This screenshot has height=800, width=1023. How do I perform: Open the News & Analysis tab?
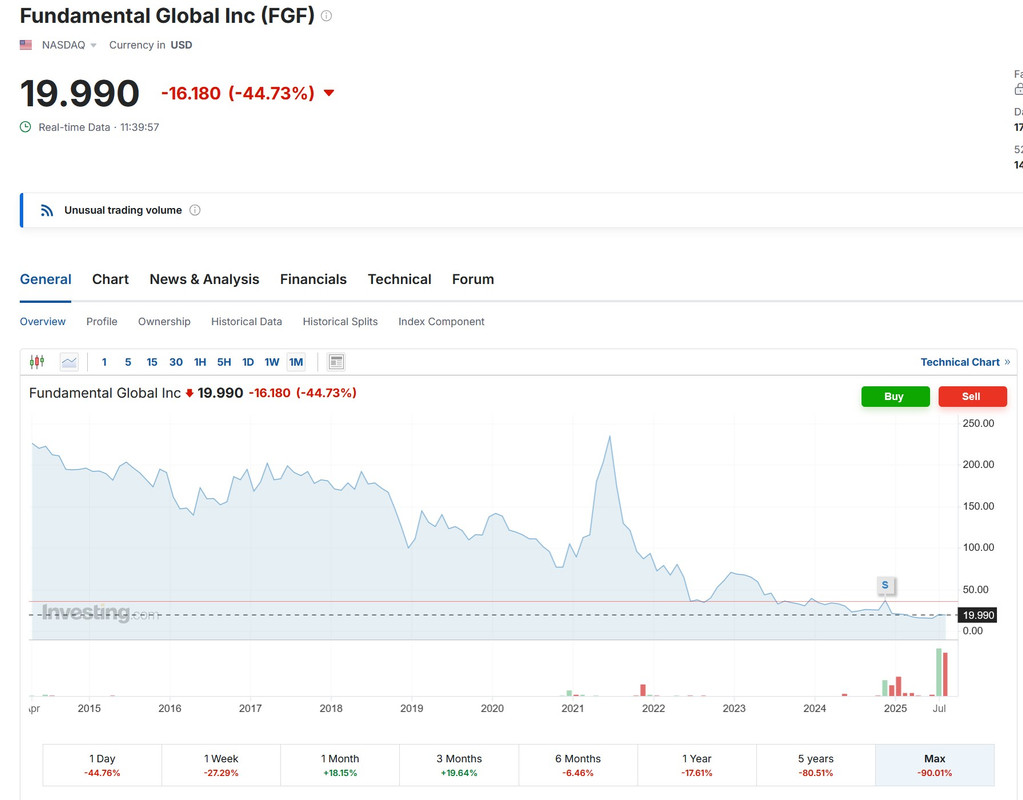pos(204,279)
